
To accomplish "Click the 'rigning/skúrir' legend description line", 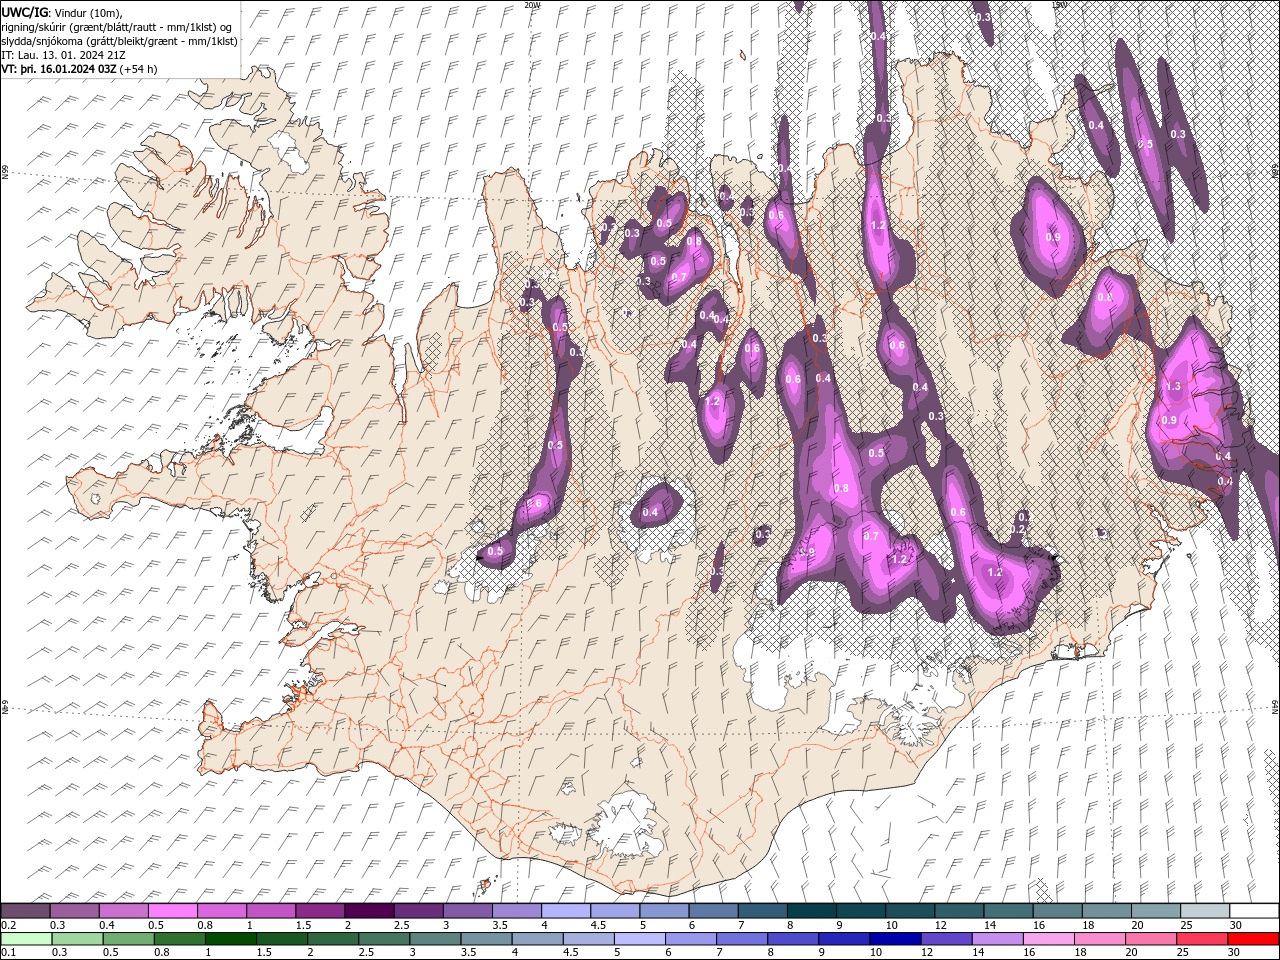I will tap(118, 26).
